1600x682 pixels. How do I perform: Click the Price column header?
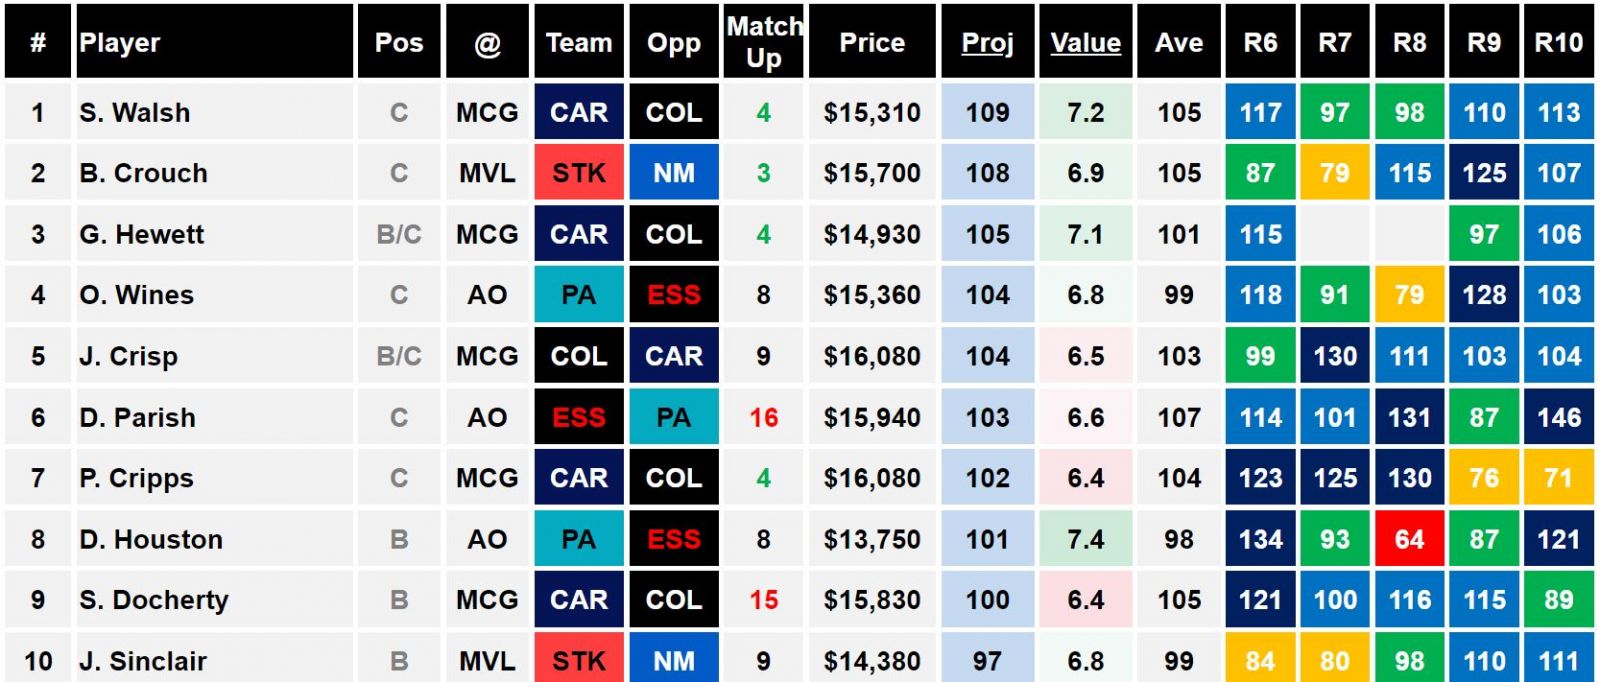tap(872, 42)
